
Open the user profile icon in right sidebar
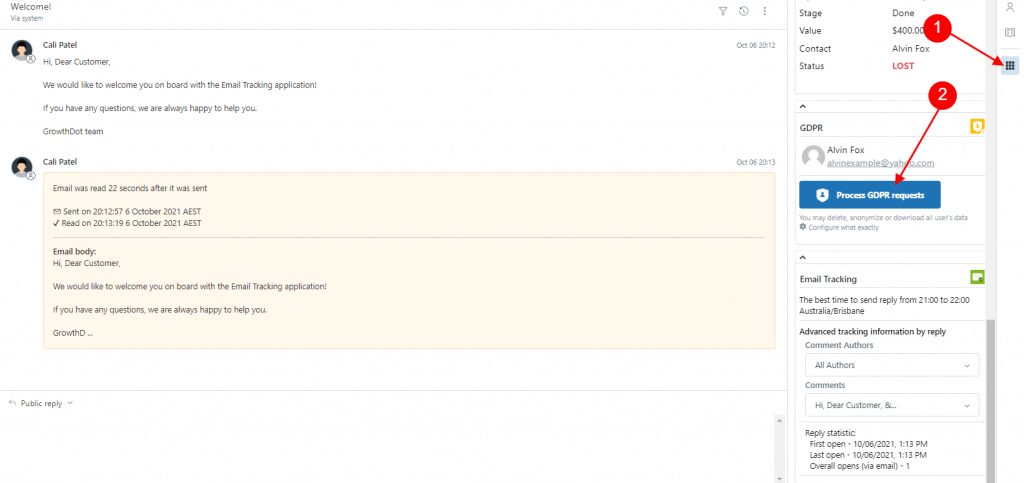click(1010, 7)
